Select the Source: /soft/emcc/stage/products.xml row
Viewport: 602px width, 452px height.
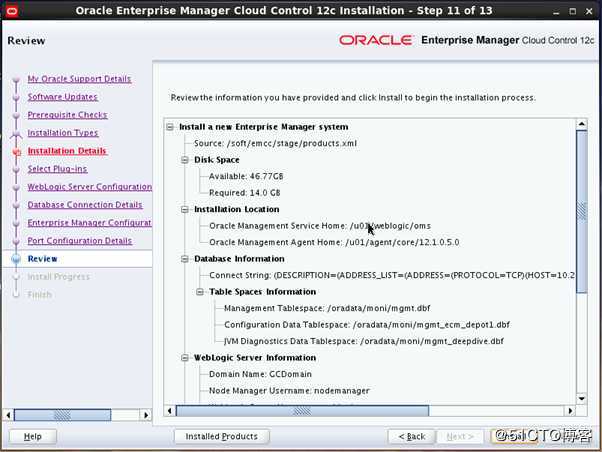pos(275,143)
